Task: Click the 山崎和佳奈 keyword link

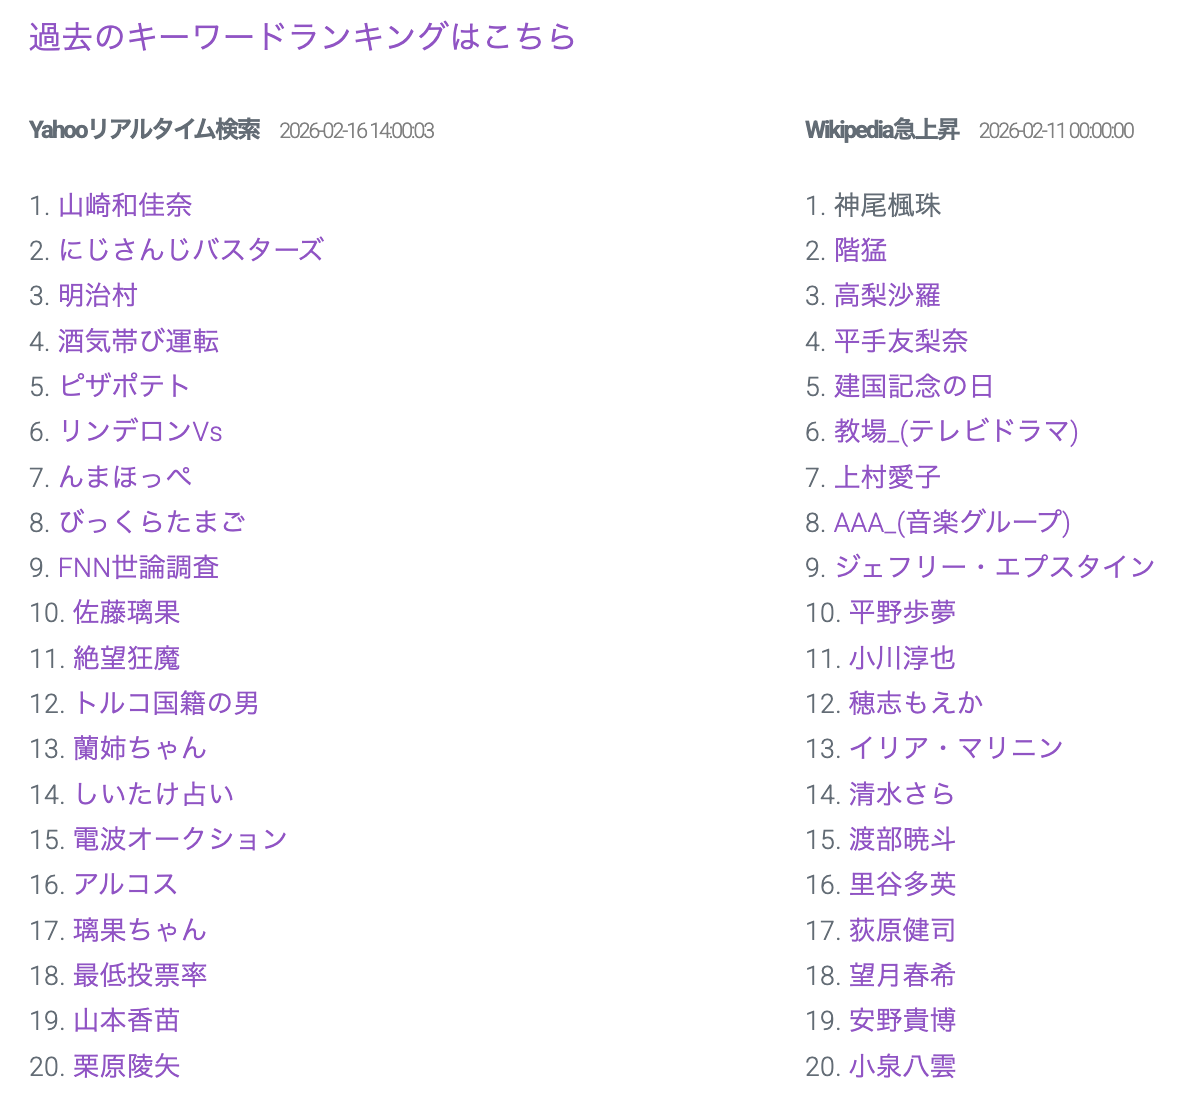Action: point(125,205)
